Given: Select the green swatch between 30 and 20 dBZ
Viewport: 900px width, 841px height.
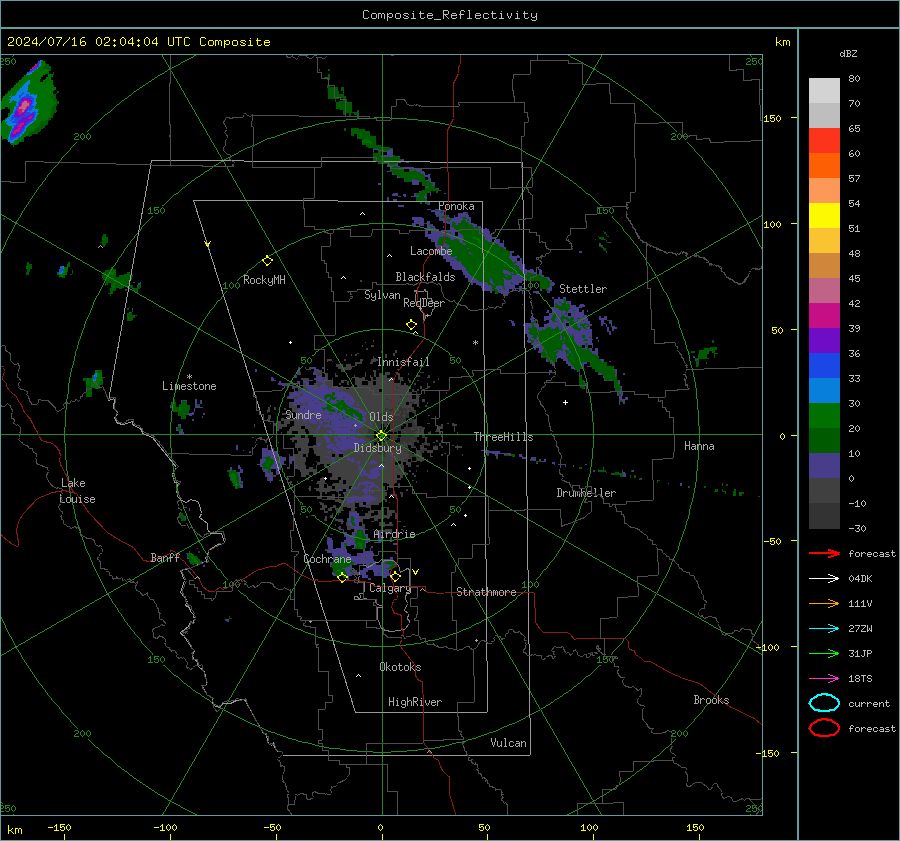Looking at the screenshot, I should 824,416.
